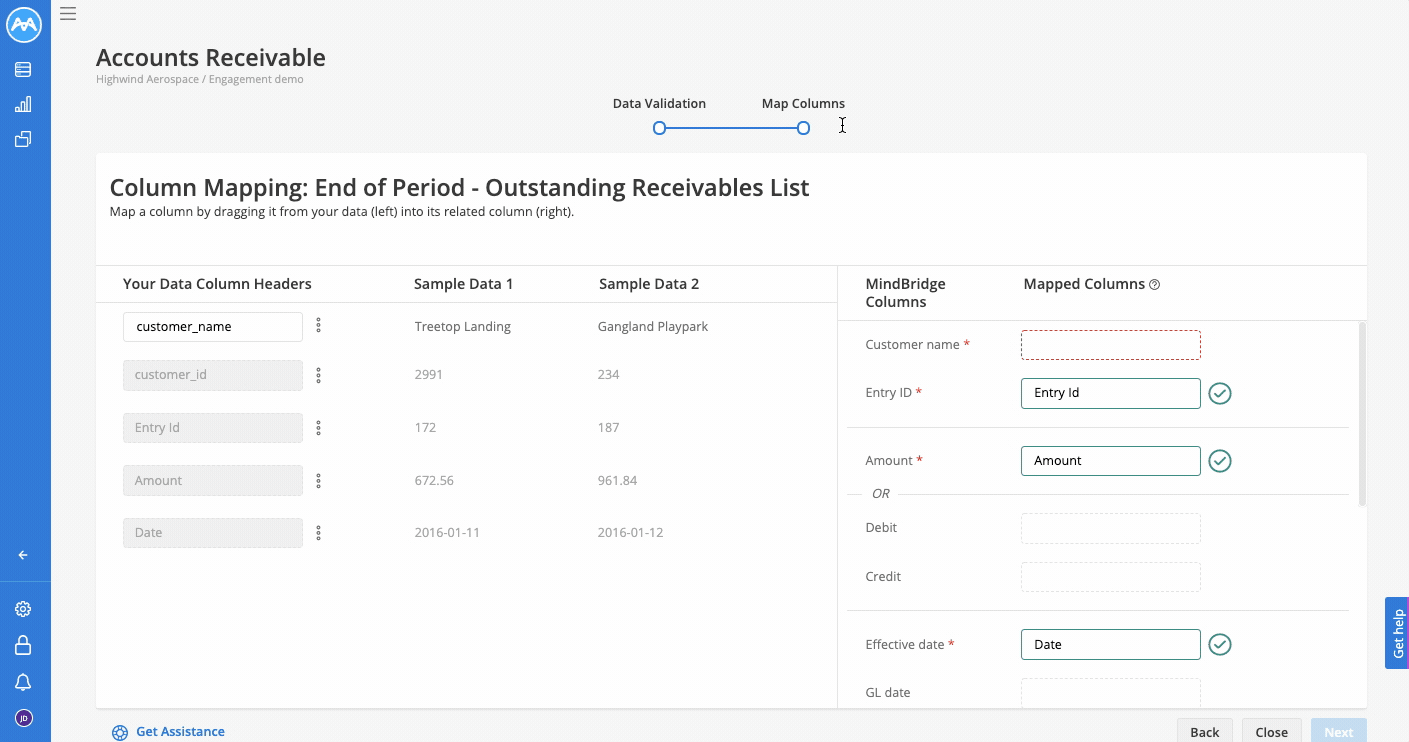Viewport: 1409px width, 742px height.
Task: Collapse the sidebar with the arrow
Action: [x=24, y=555]
